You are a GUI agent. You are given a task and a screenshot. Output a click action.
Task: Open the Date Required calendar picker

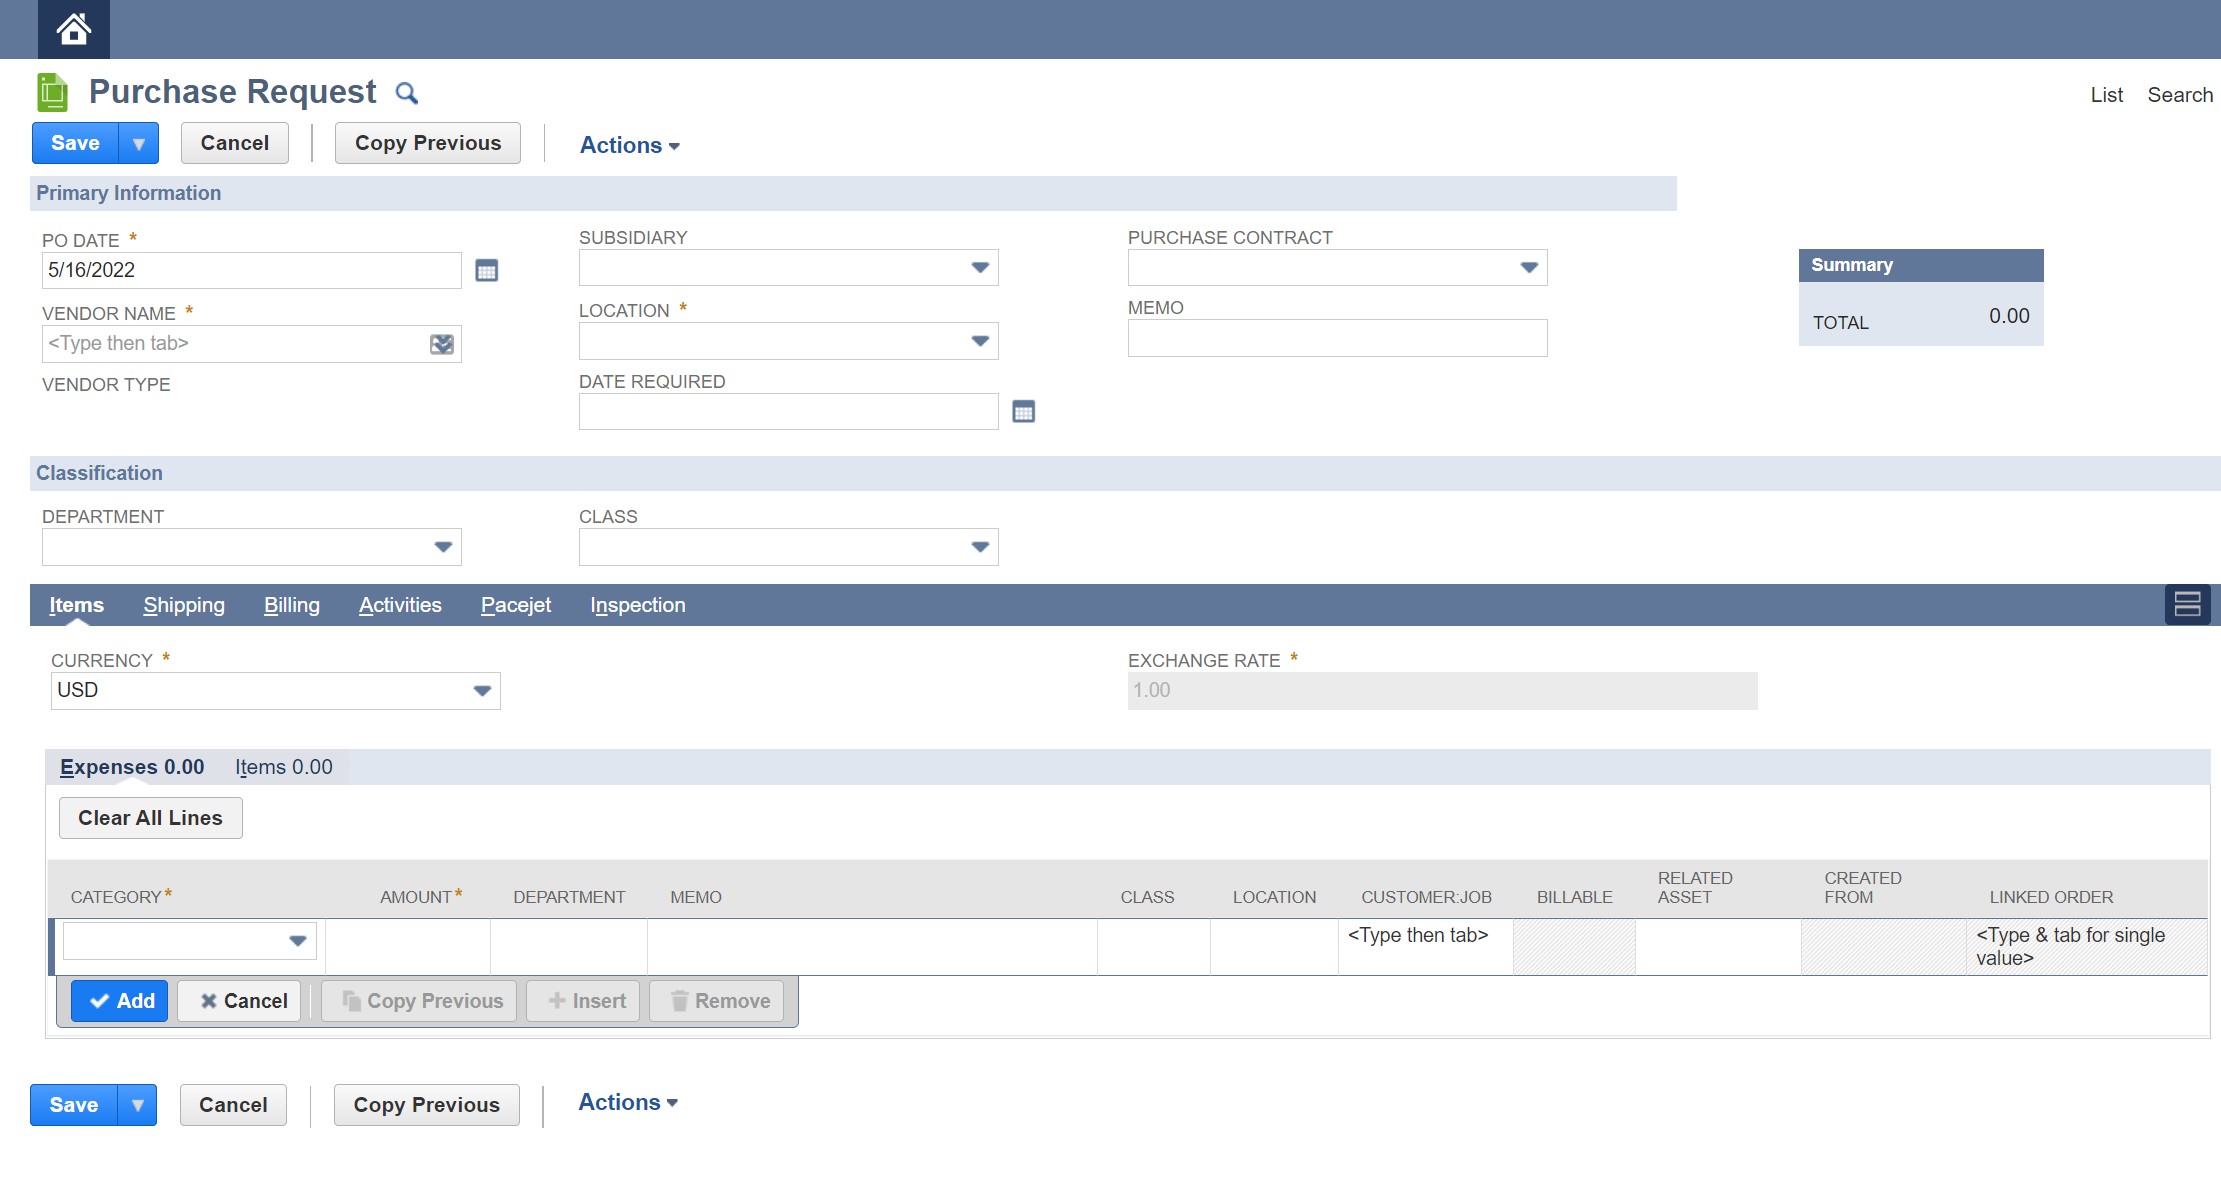pos(1023,411)
